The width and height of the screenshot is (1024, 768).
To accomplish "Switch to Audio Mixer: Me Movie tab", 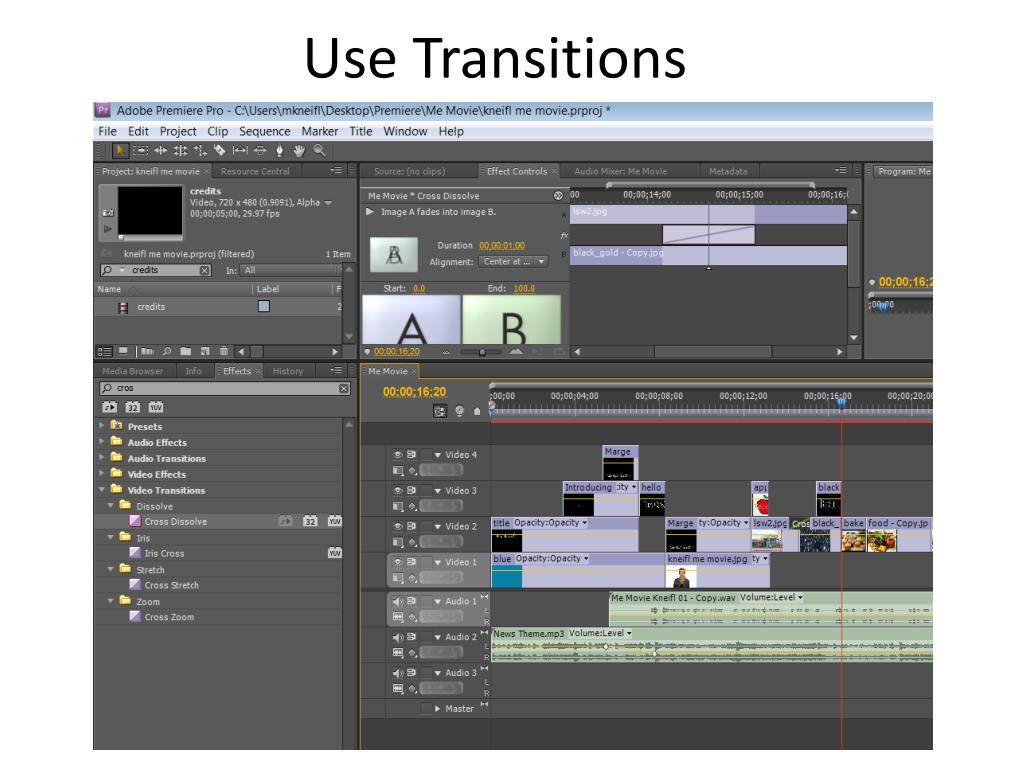I will pos(620,171).
